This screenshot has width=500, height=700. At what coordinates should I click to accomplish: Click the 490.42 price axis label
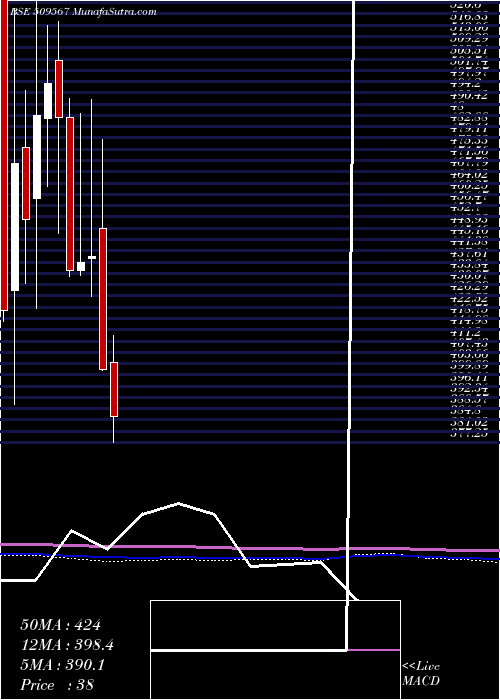469,96
